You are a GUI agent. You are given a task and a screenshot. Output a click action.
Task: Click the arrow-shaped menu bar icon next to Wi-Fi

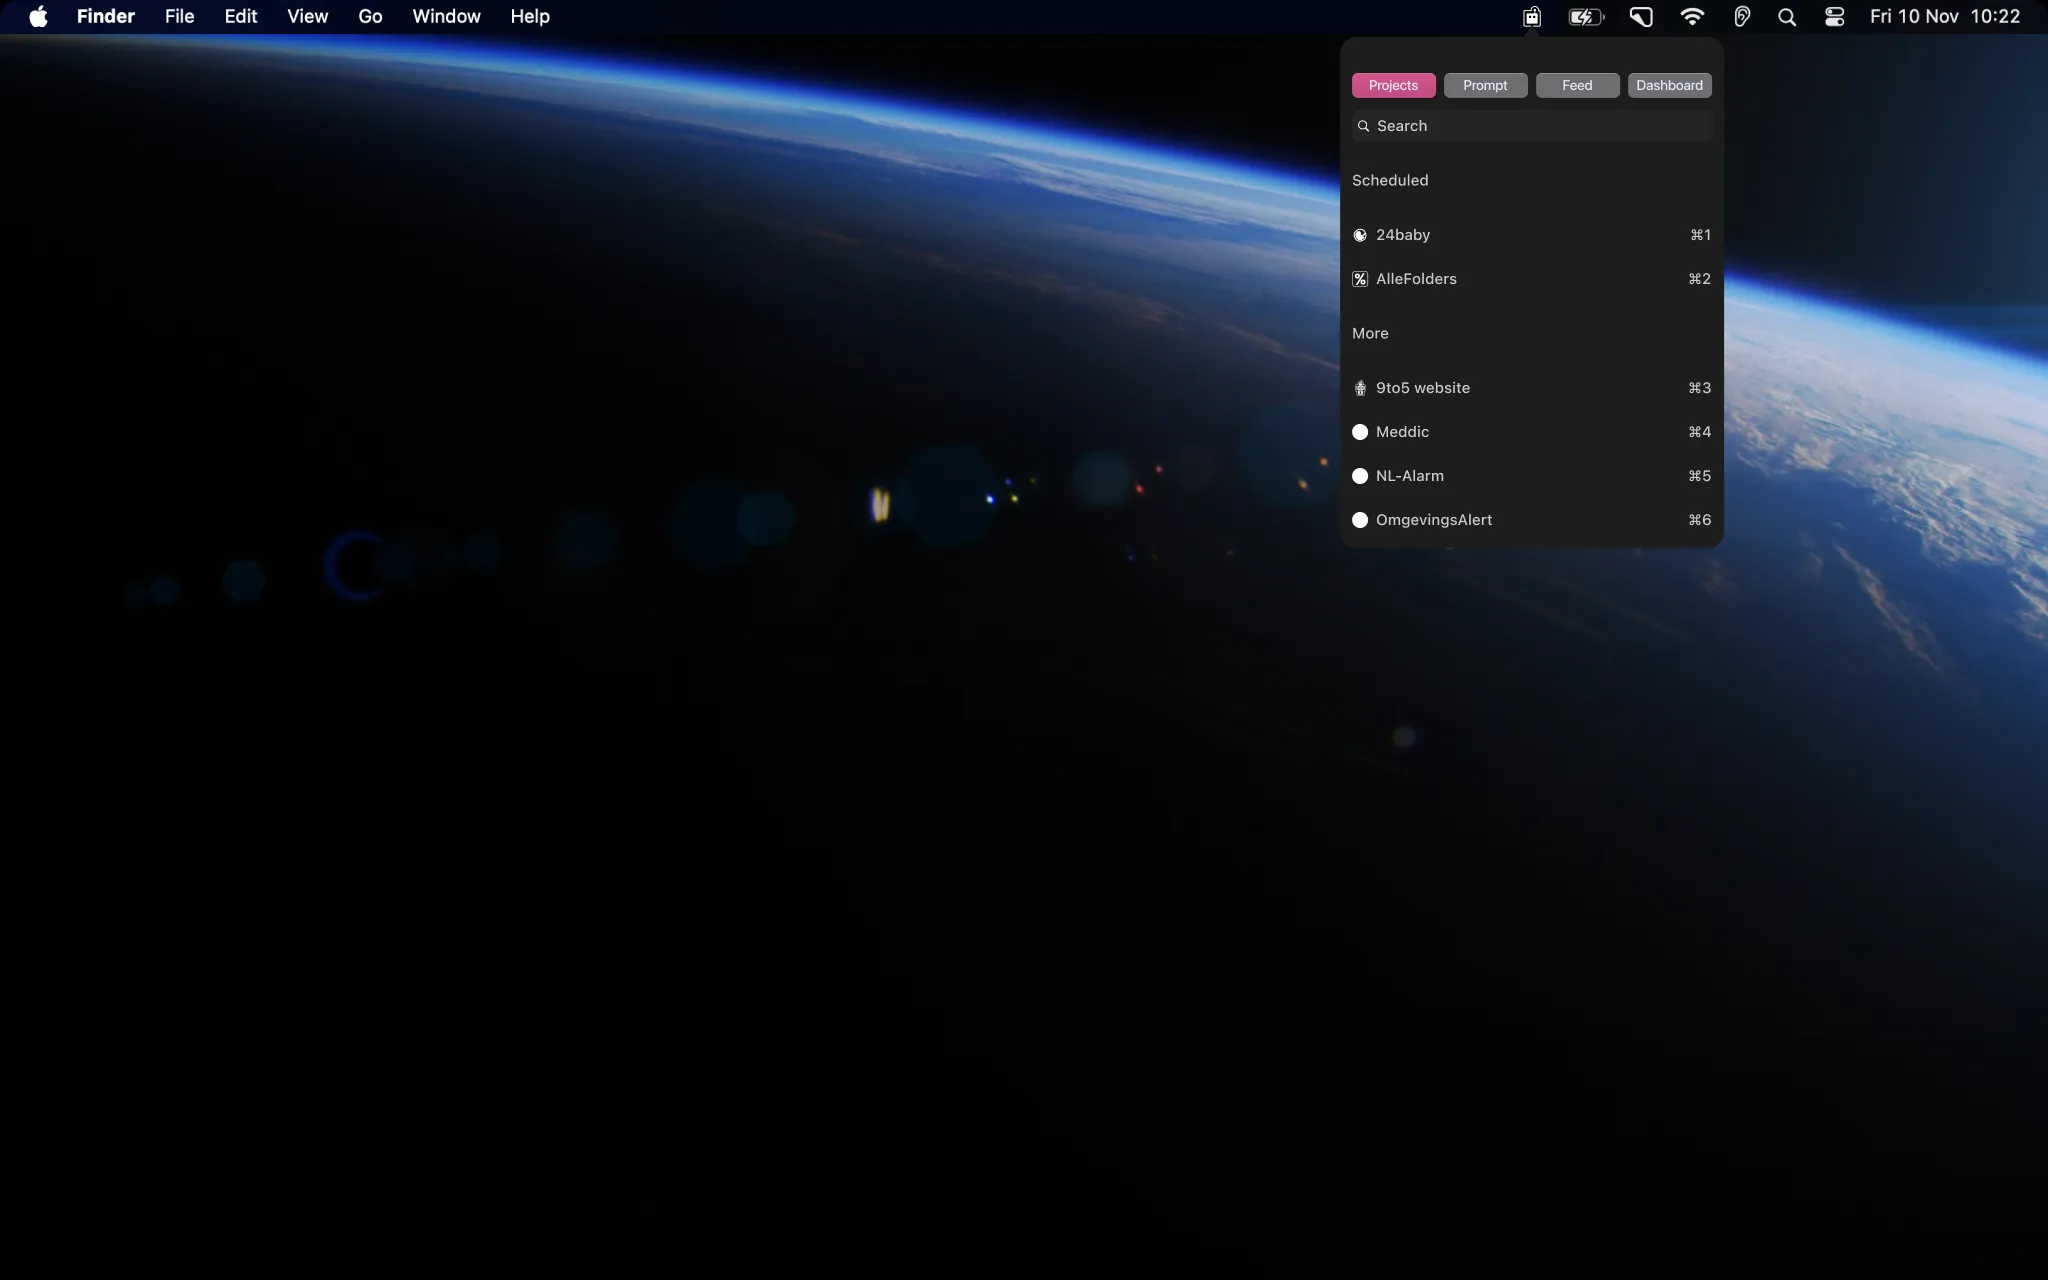pos(1641,16)
